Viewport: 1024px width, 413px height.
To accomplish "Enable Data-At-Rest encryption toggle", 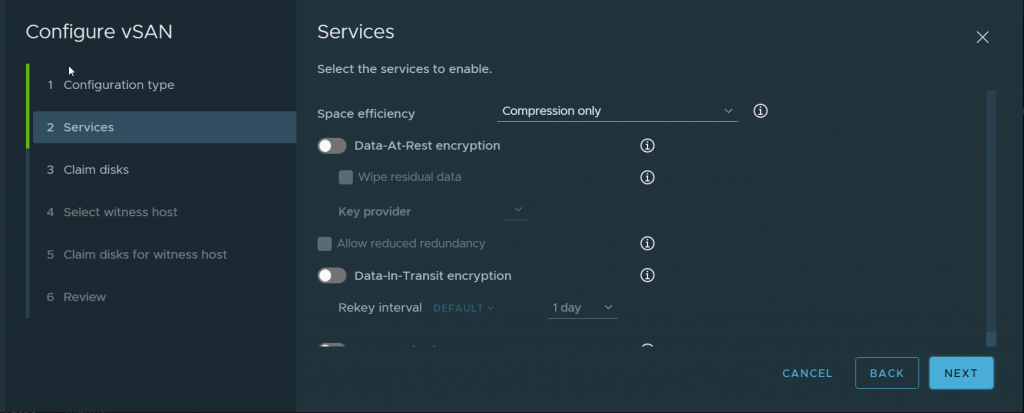I will click(332, 146).
